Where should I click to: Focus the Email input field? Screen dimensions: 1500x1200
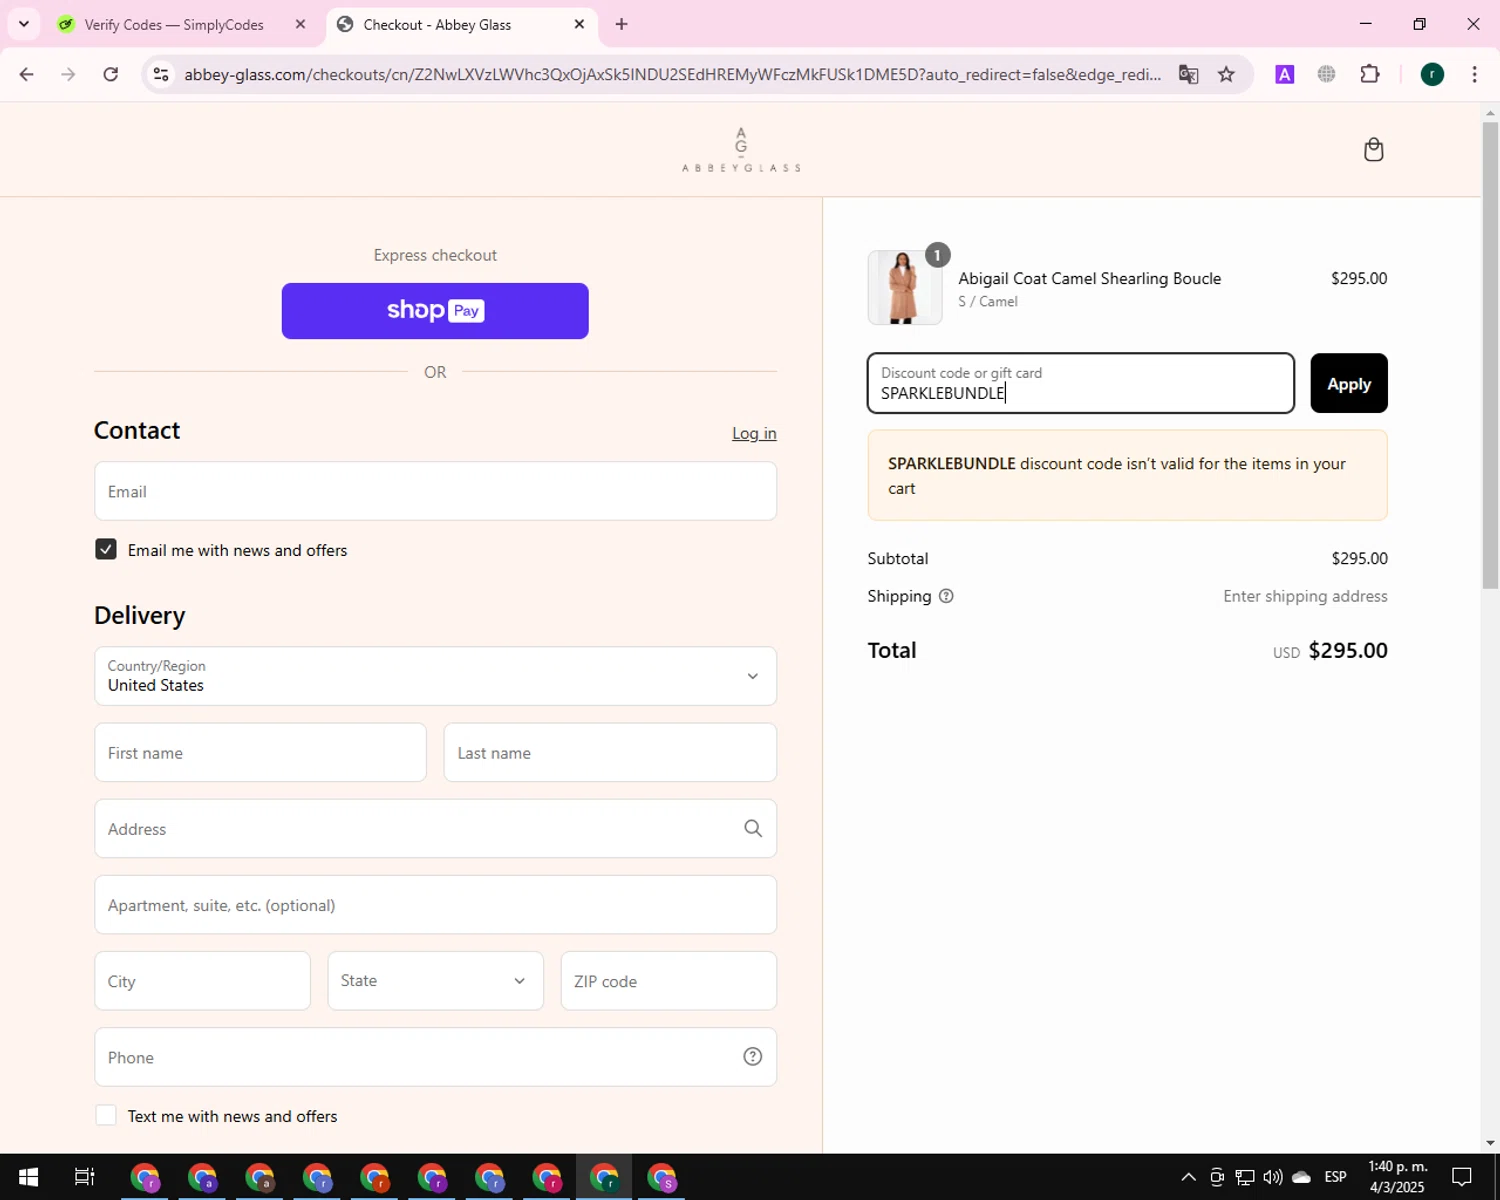pos(435,491)
